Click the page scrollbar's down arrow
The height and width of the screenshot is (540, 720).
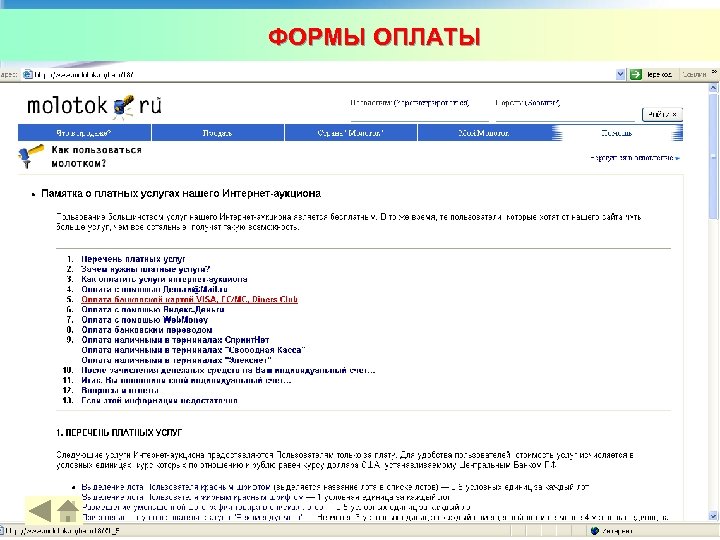(x=714, y=515)
